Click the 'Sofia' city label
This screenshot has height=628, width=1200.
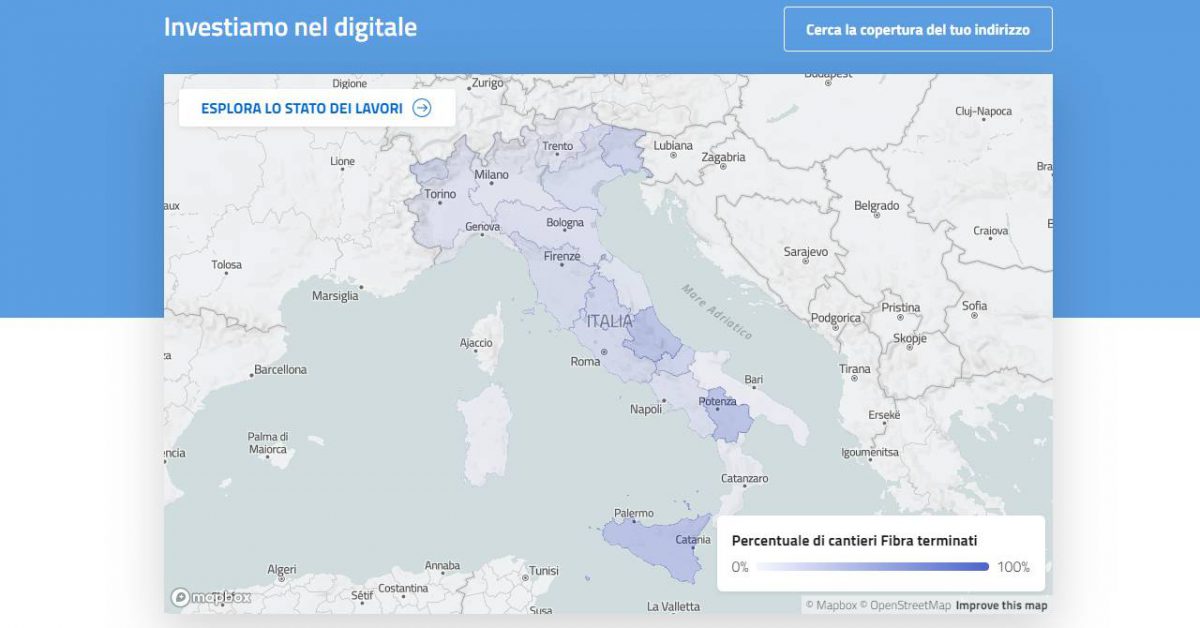(x=974, y=306)
